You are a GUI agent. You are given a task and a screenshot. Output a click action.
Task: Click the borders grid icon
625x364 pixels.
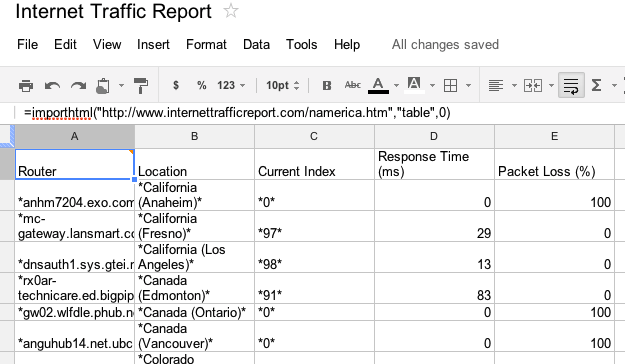pyautogui.click(x=450, y=85)
